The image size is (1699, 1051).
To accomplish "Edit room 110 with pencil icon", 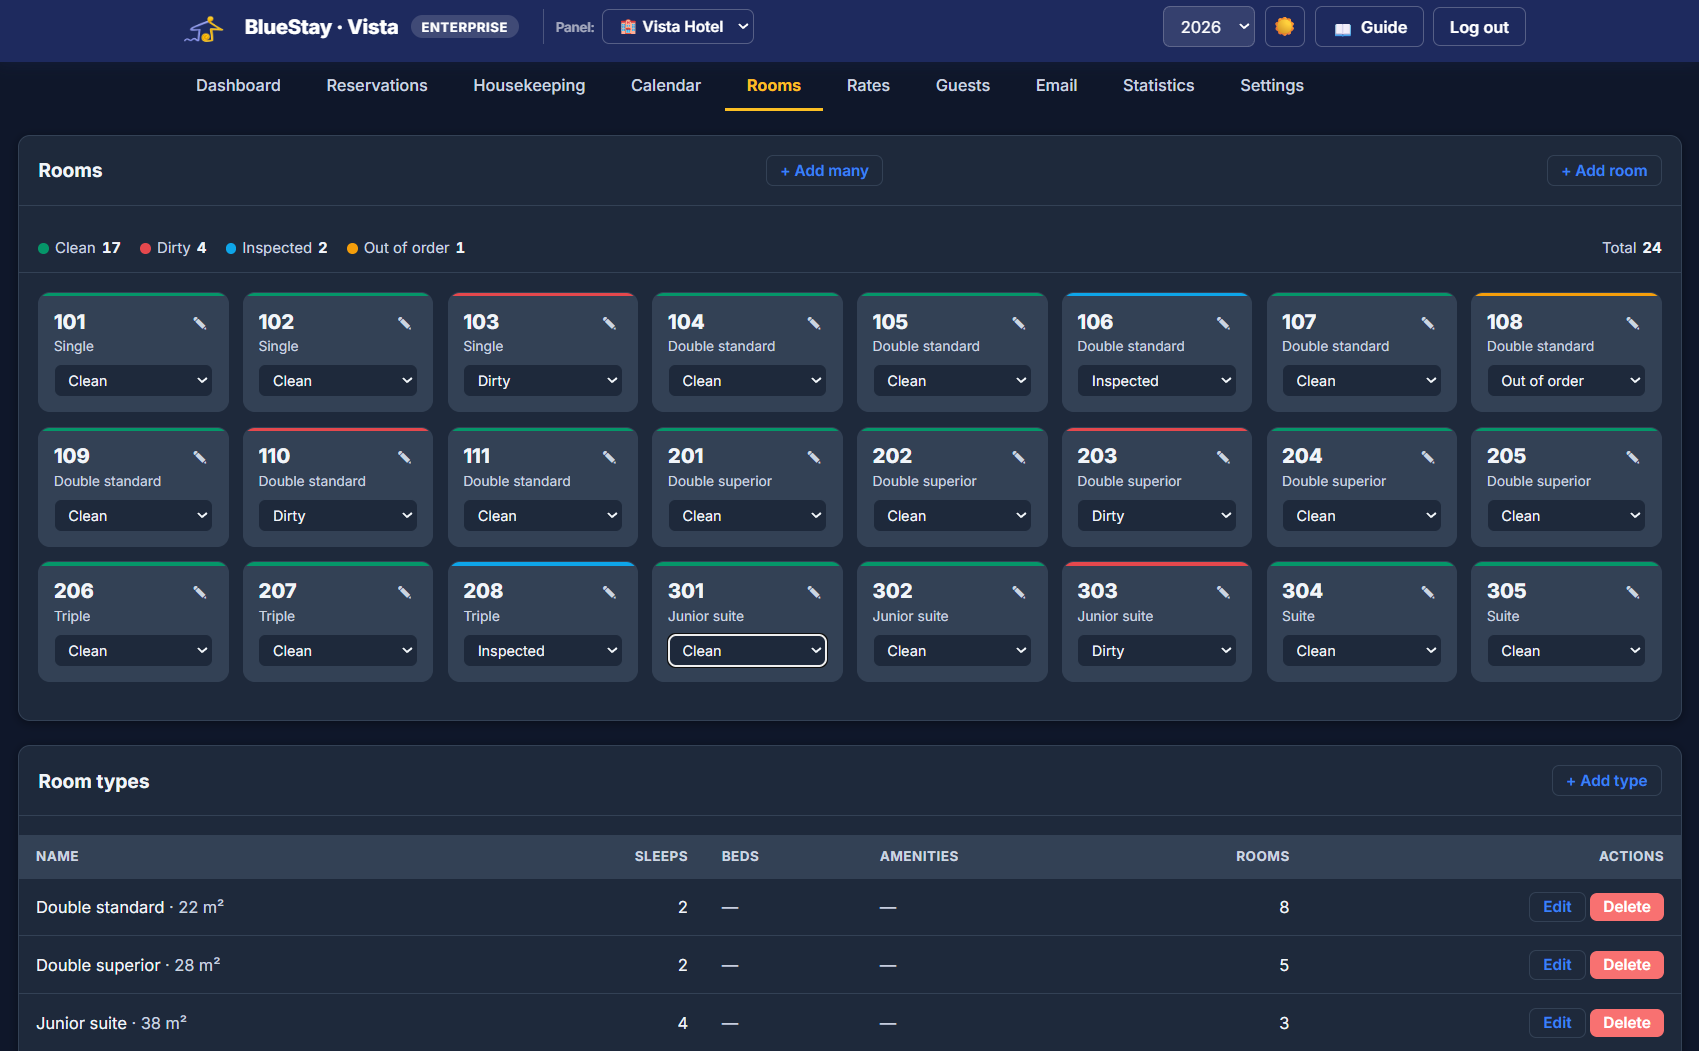I will [x=405, y=457].
